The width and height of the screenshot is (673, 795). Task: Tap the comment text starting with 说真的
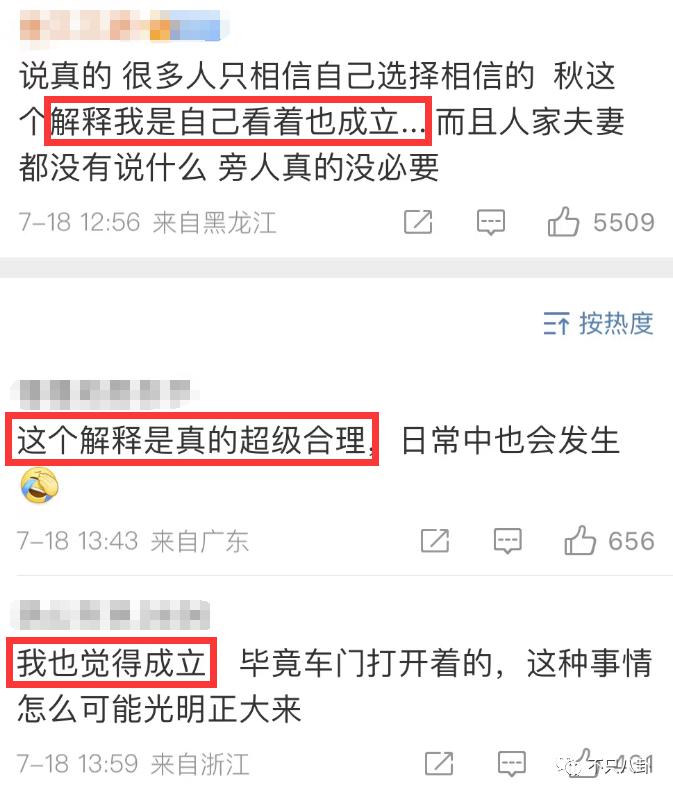coord(322,122)
